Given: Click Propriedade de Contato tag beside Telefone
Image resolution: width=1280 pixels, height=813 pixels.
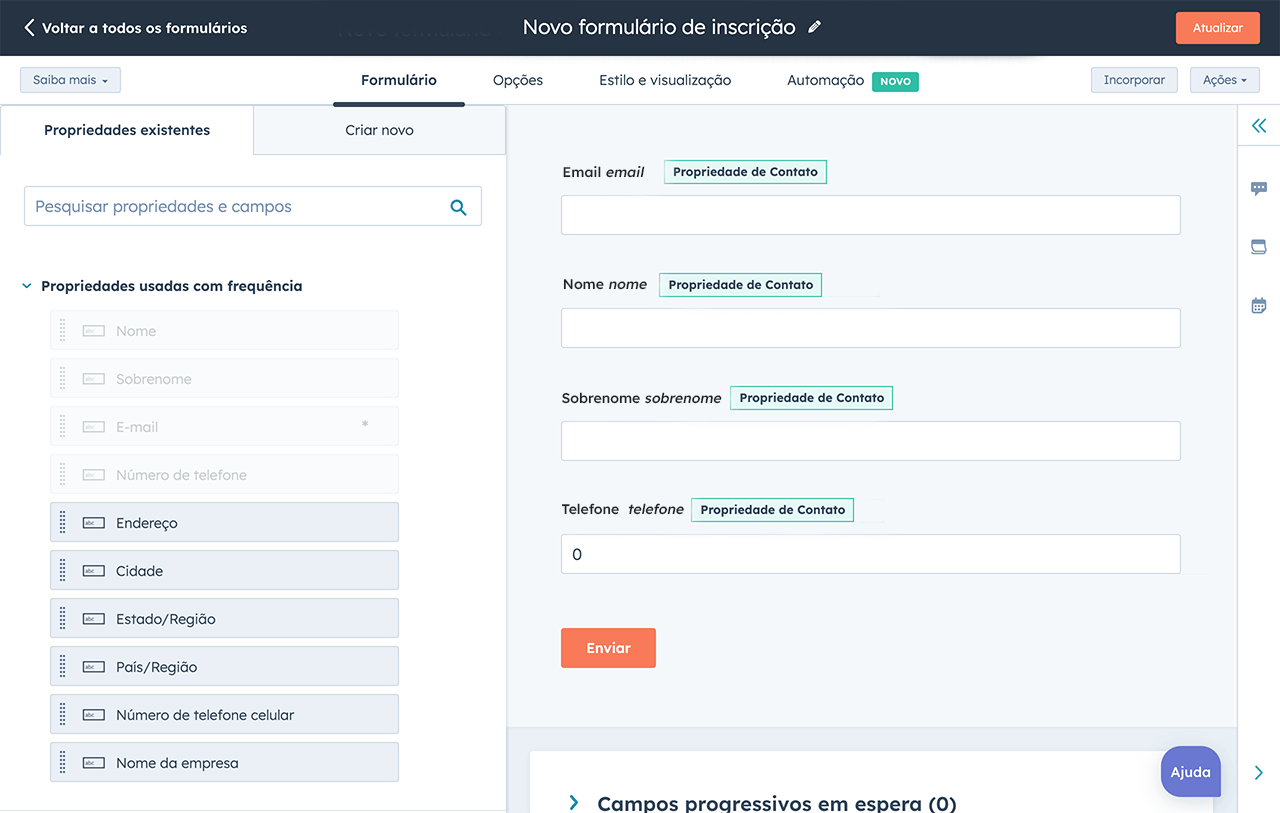Looking at the screenshot, I should click(x=772, y=510).
